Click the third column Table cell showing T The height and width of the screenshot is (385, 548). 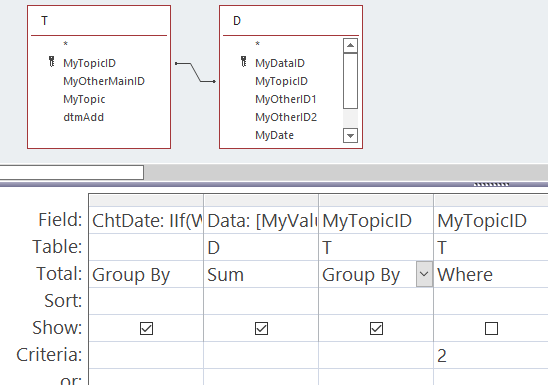click(376, 247)
